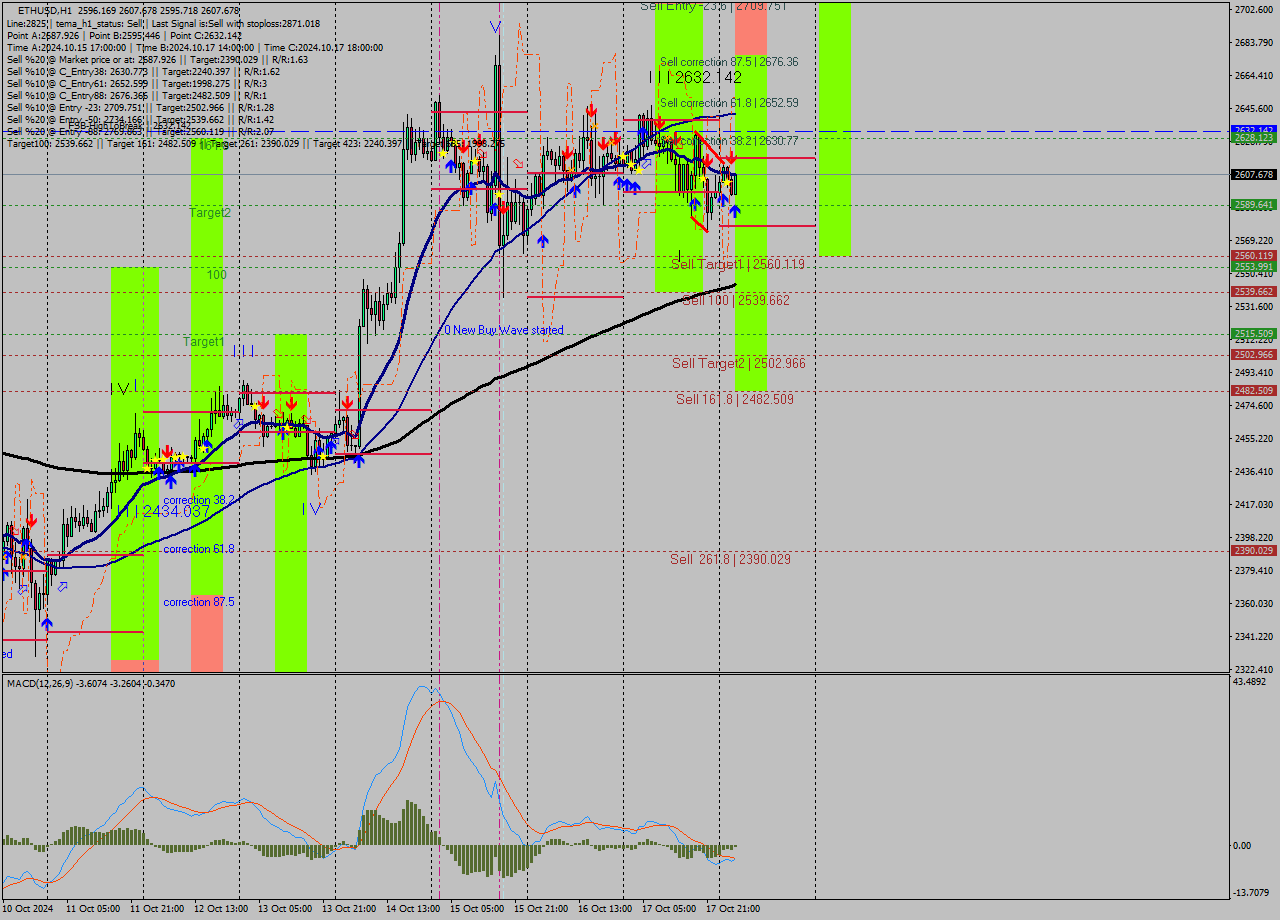Click the red 2390.029 price tag
The image size is (1280, 920).
tap(1253, 551)
